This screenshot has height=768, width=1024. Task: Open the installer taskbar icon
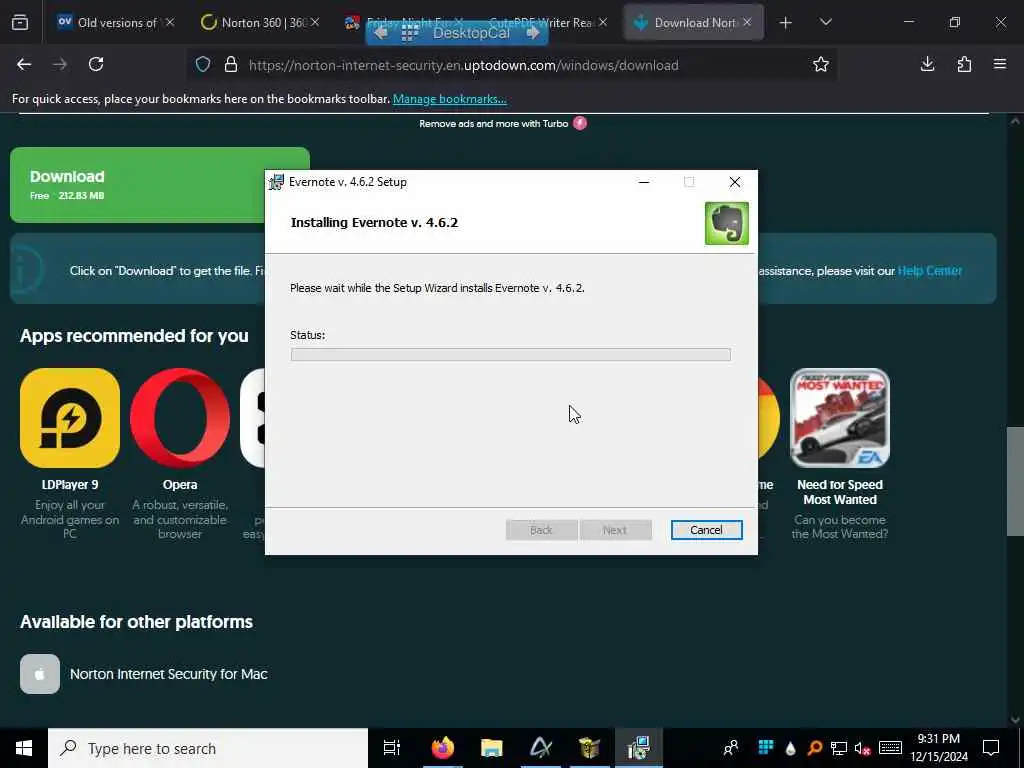(x=638, y=748)
